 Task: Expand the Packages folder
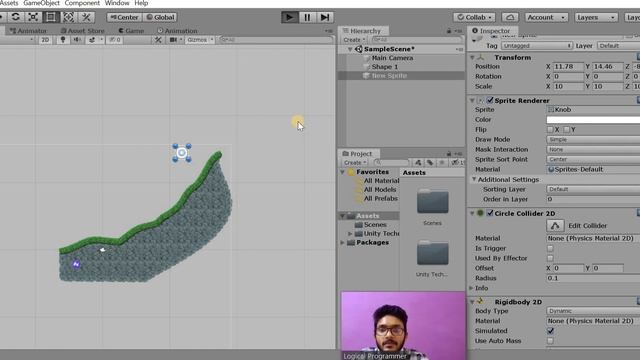point(342,242)
